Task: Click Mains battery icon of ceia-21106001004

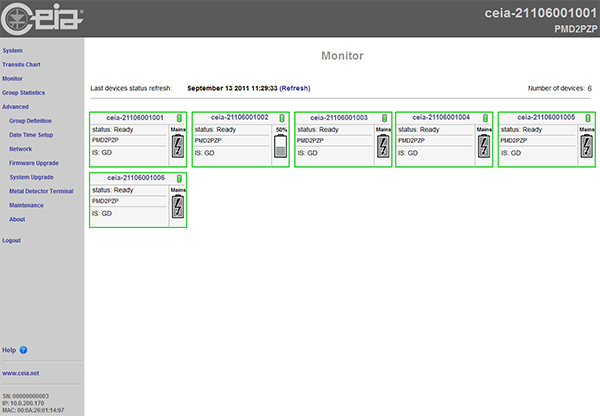Action: [484, 146]
